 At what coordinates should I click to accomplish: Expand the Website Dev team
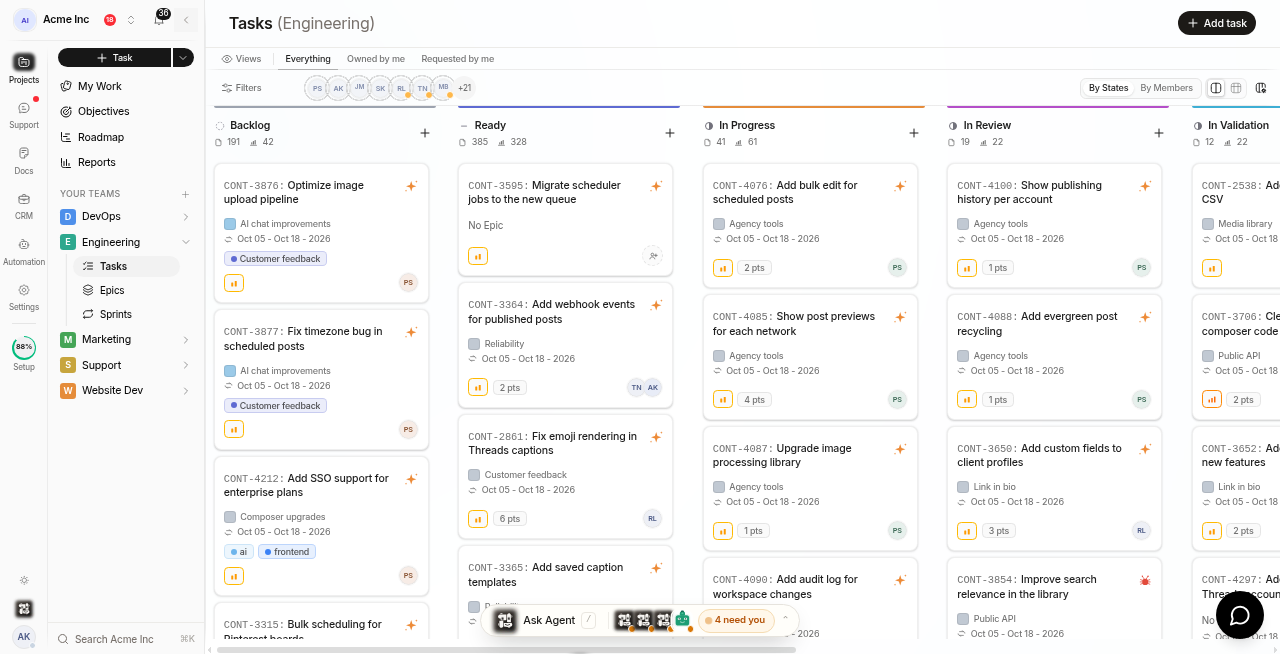(x=186, y=391)
